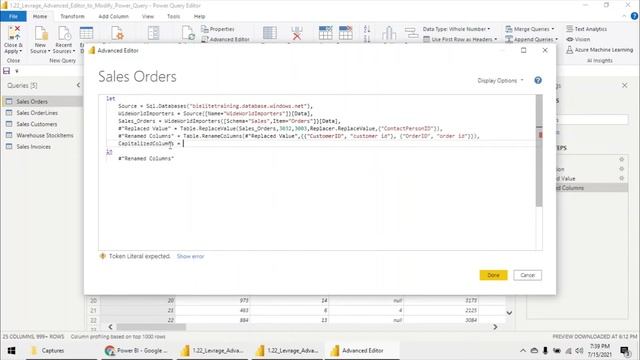Switch to the Transform ribbon tab
The image size is (640, 360).
pos(72,16)
